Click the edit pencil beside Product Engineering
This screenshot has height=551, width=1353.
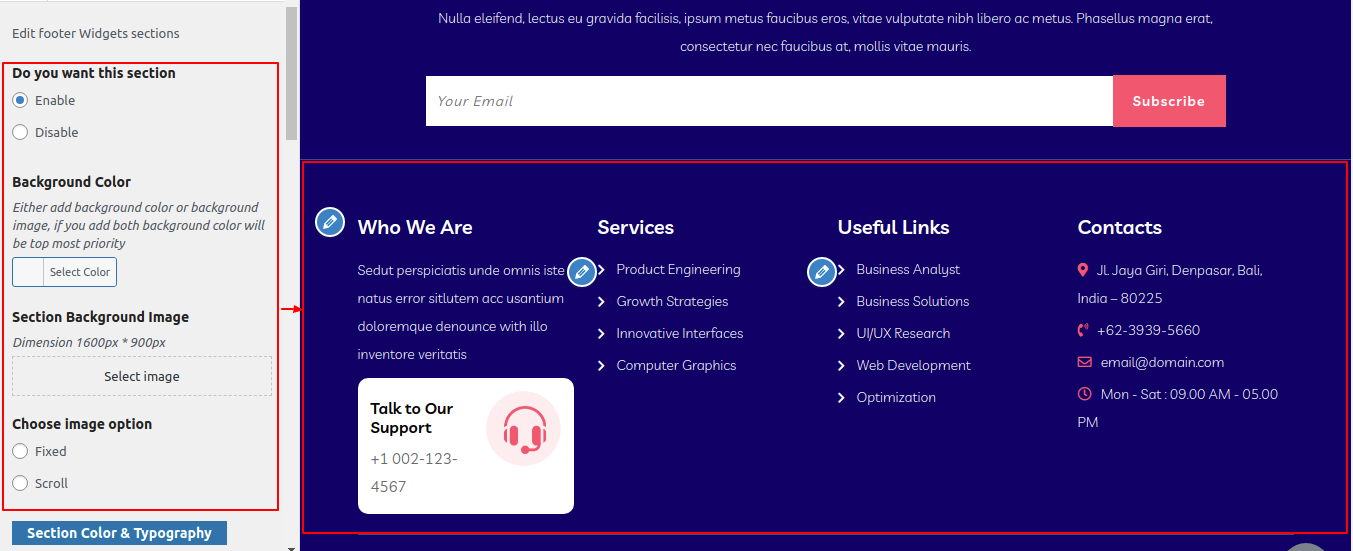point(582,271)
